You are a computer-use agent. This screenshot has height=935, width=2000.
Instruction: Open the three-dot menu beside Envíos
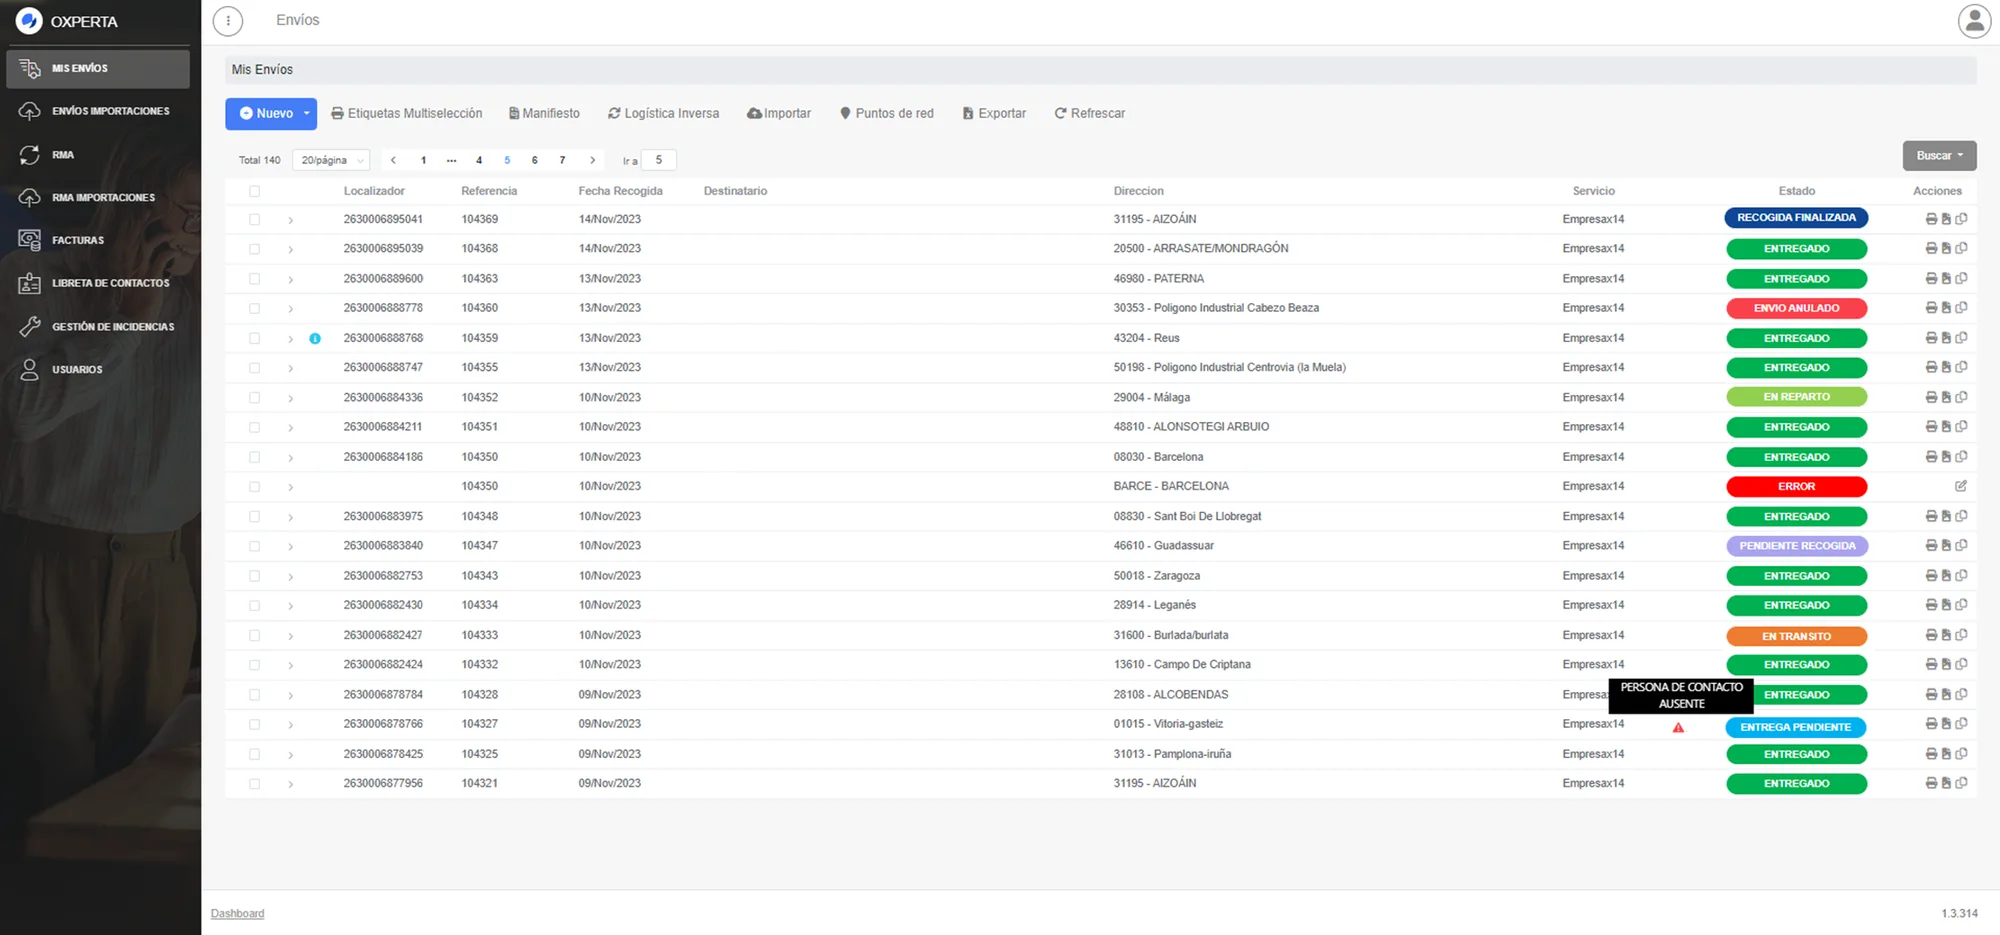pyautogui.click(x=228, y=20)
